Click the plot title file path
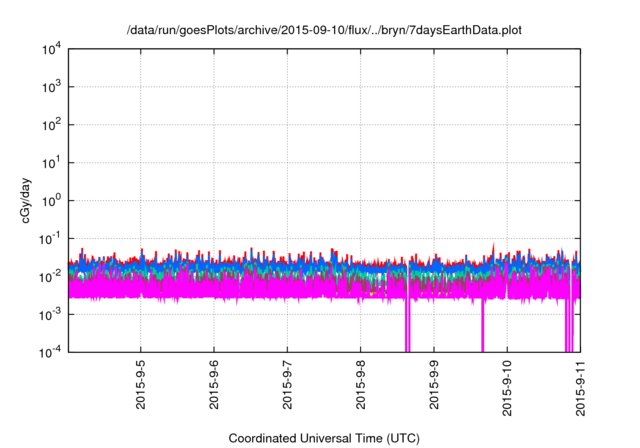Viewport: 640px width, 448px height. pyautogui.click(x=324, y=30)
